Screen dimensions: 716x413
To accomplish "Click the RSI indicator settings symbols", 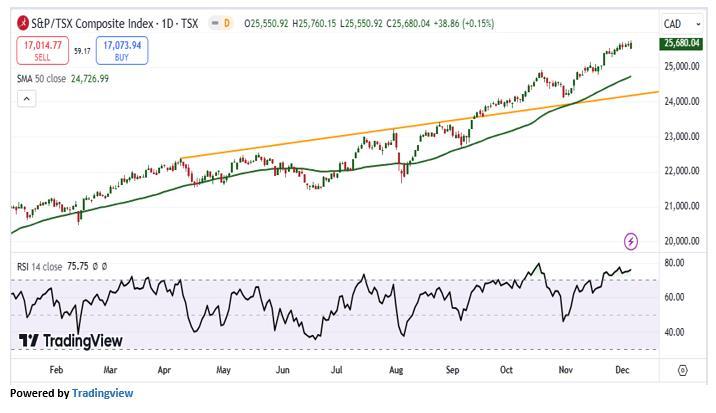I will [x=99, y=267].
